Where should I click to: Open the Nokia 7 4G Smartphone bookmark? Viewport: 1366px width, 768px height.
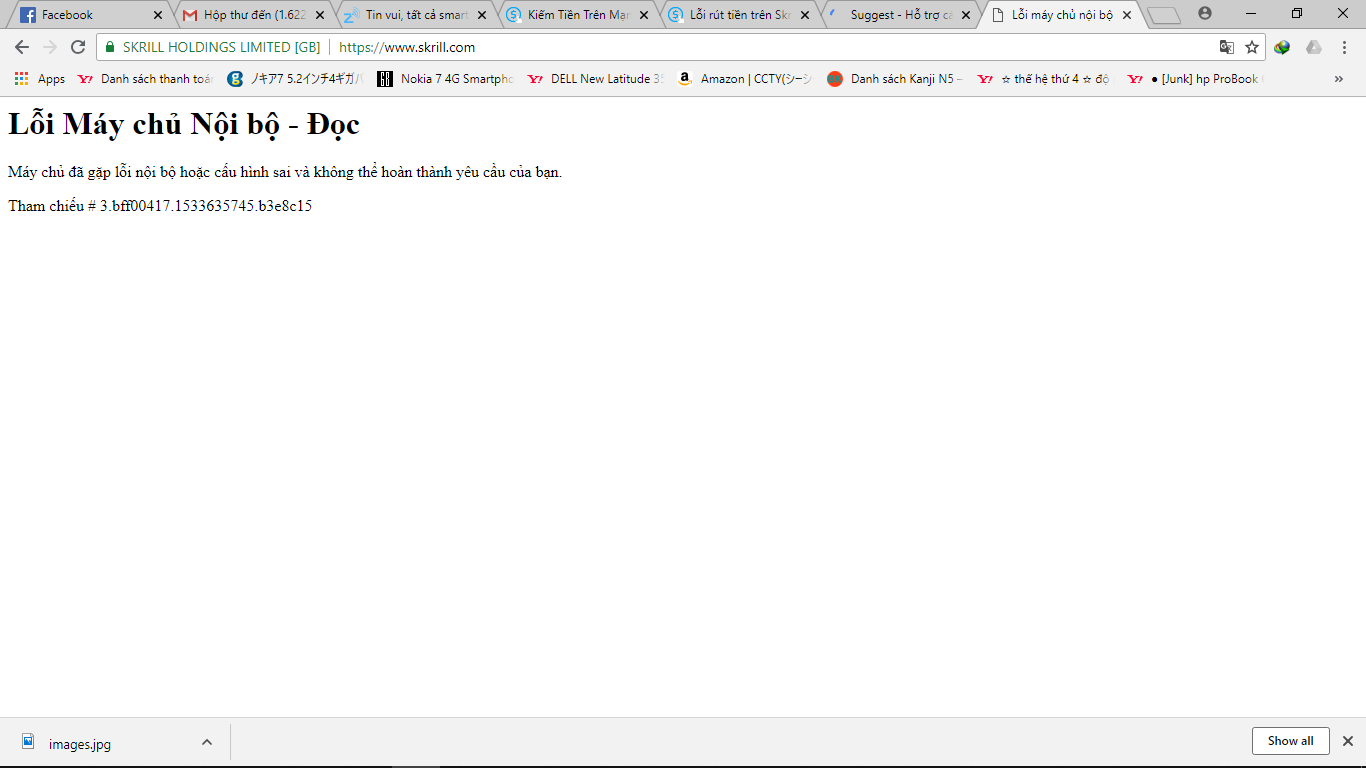446,79
